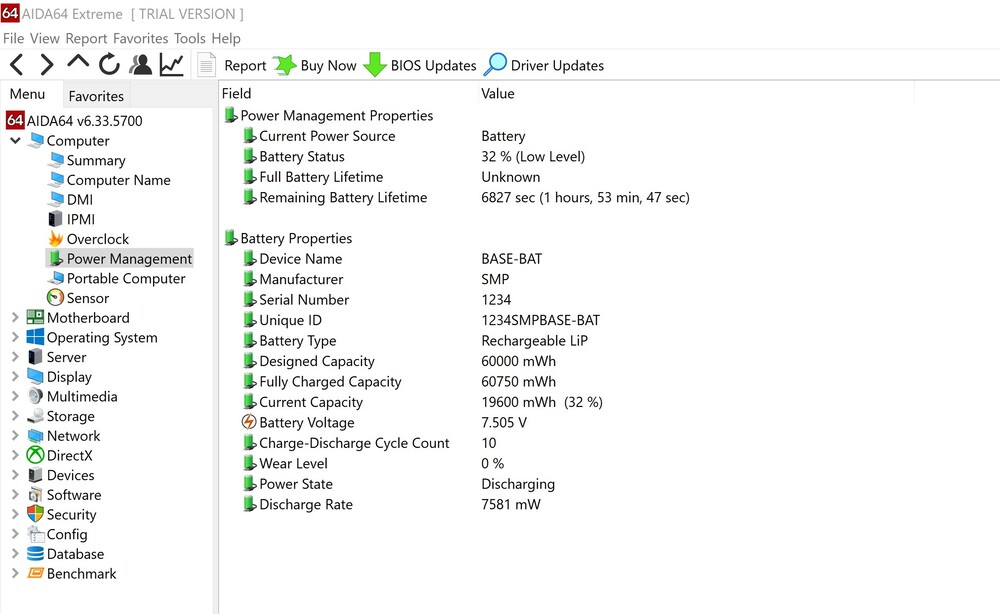Select the Battery Voltage row

click(306, 423)
